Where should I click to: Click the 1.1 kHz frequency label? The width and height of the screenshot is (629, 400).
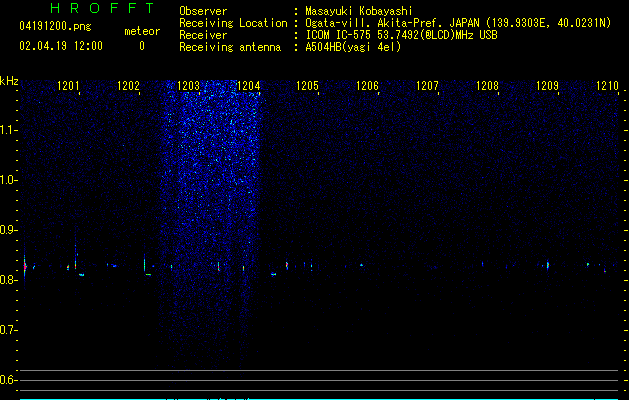pyautogui.click(x=8, y=130)
